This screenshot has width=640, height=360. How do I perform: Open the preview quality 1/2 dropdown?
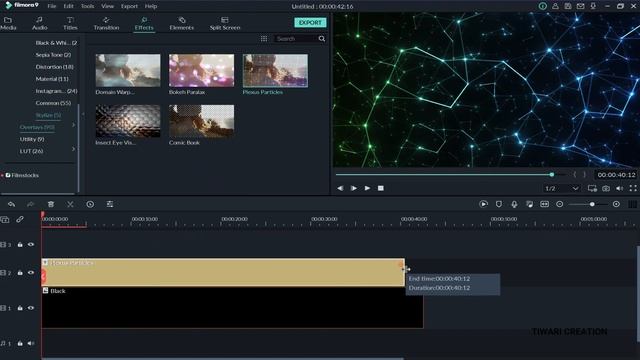[562, 188]
